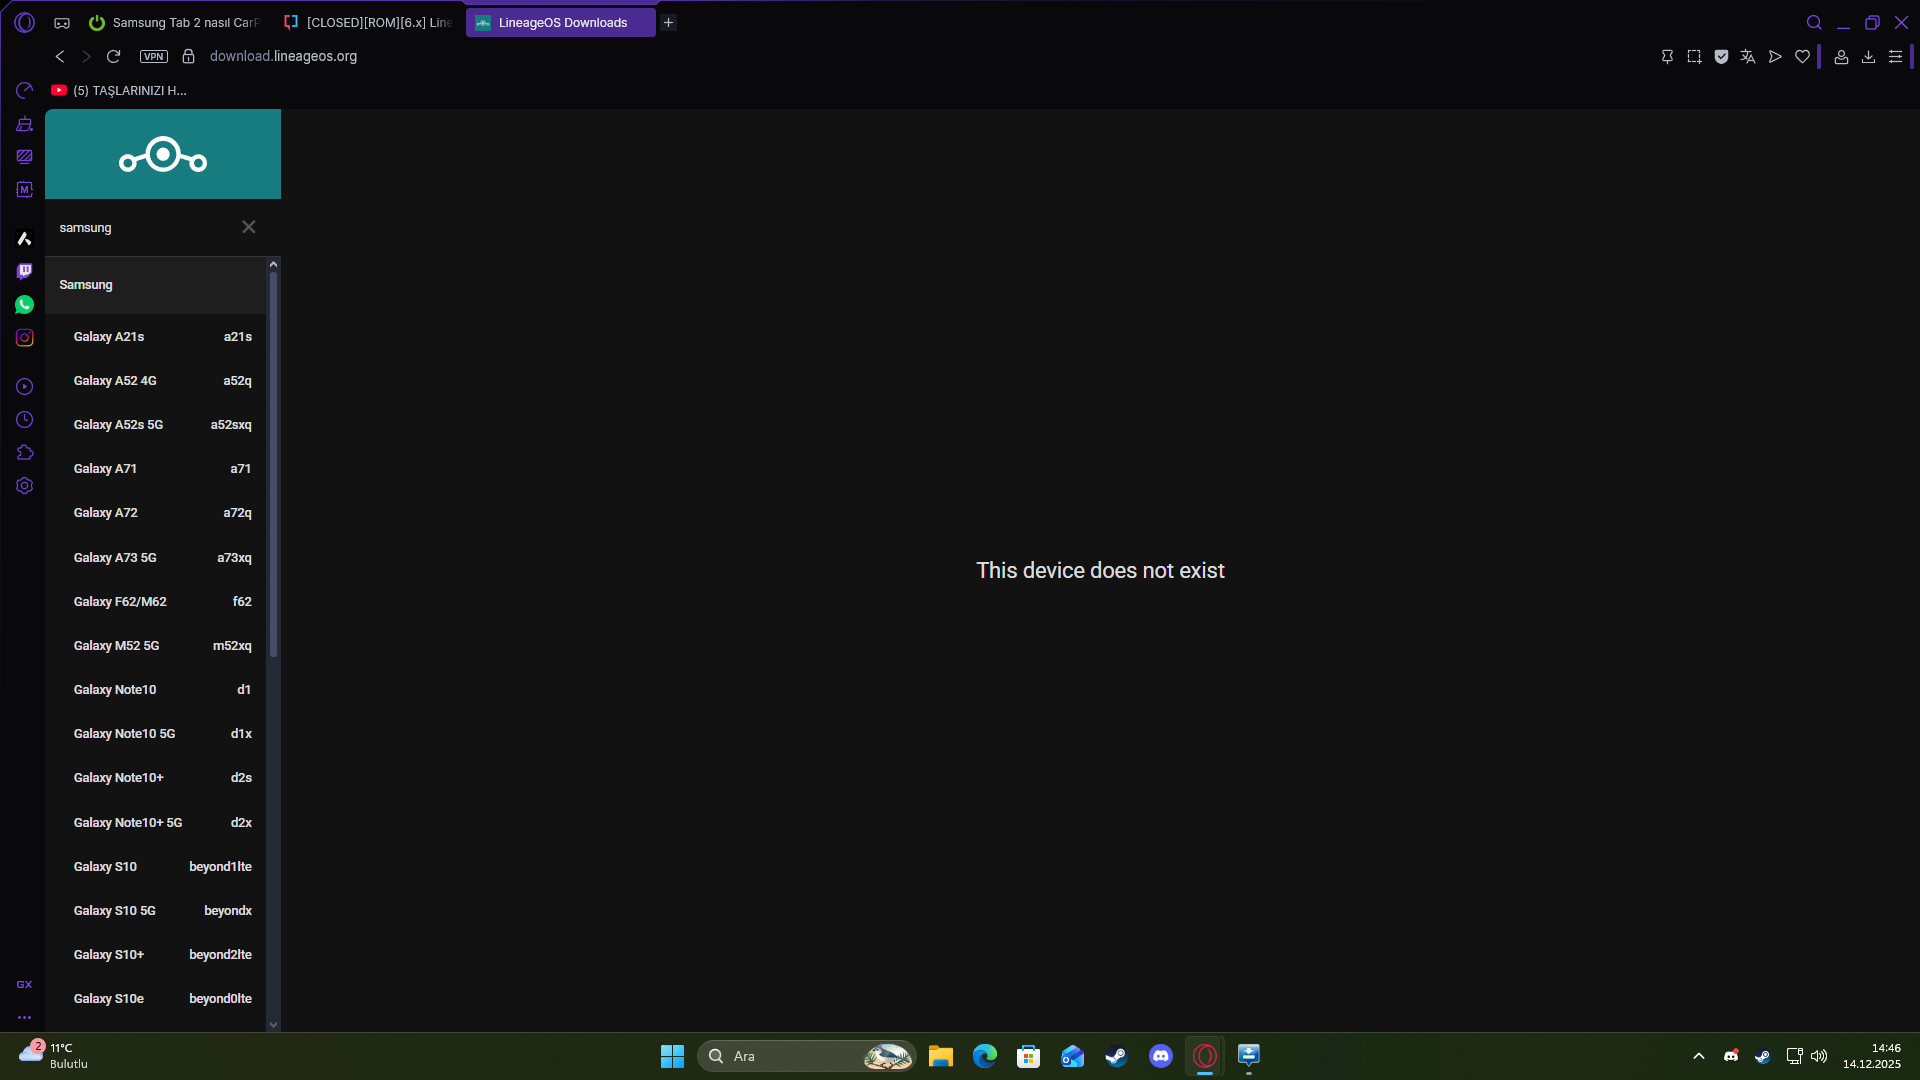
Task: Open Twitch icon in Opera sidebar
Action: tap(24, 271)
